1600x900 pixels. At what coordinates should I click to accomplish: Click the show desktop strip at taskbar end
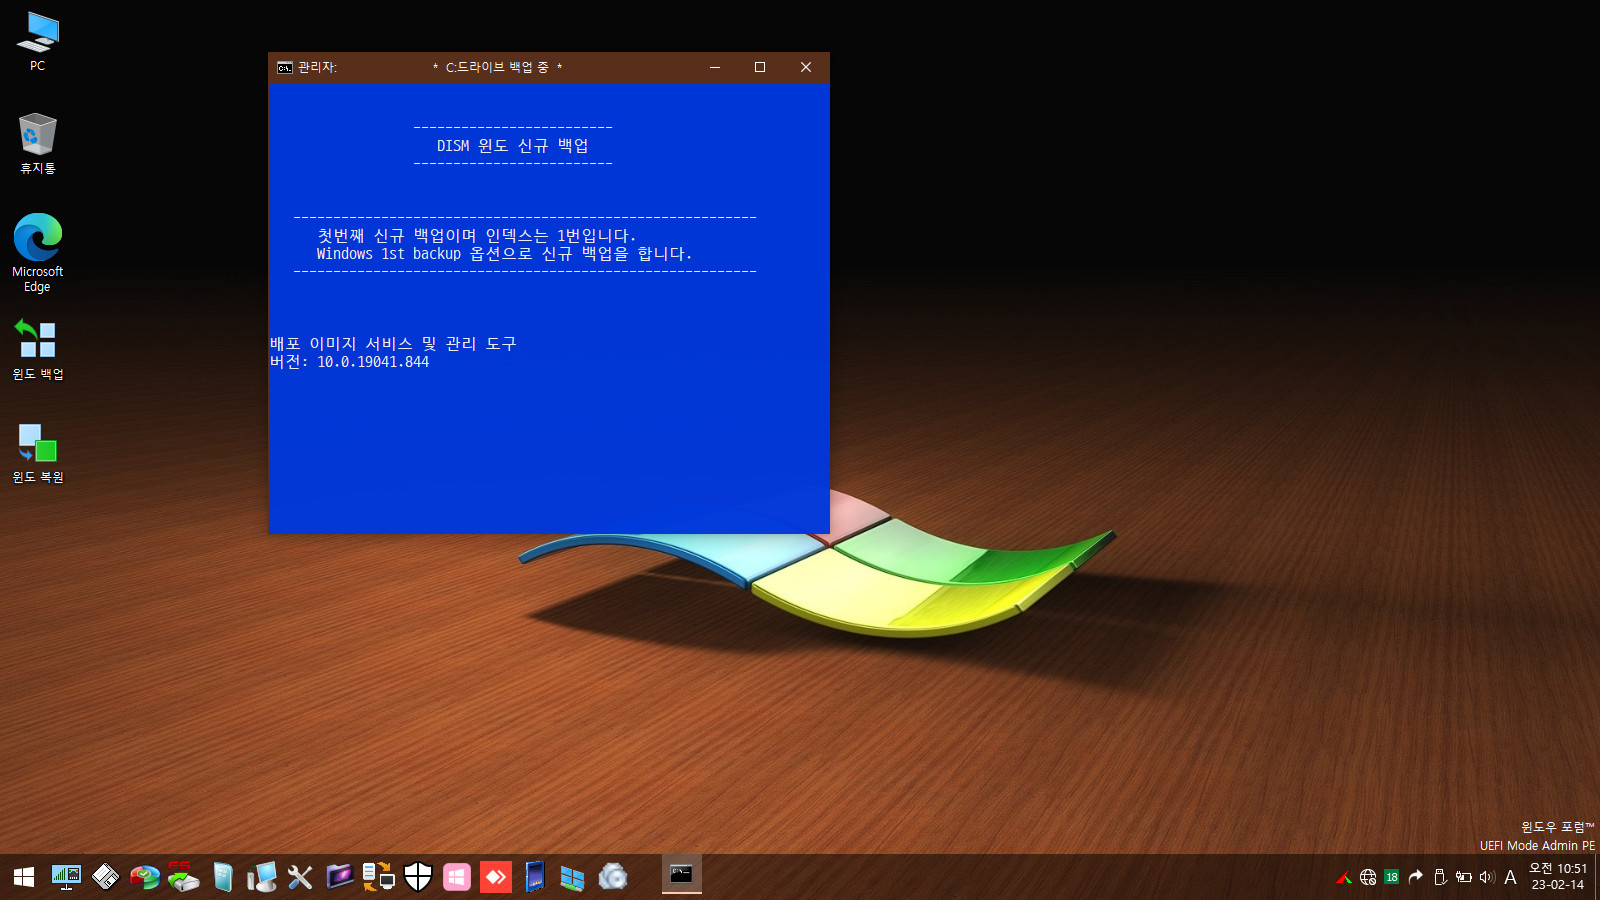pos(1597,877)
